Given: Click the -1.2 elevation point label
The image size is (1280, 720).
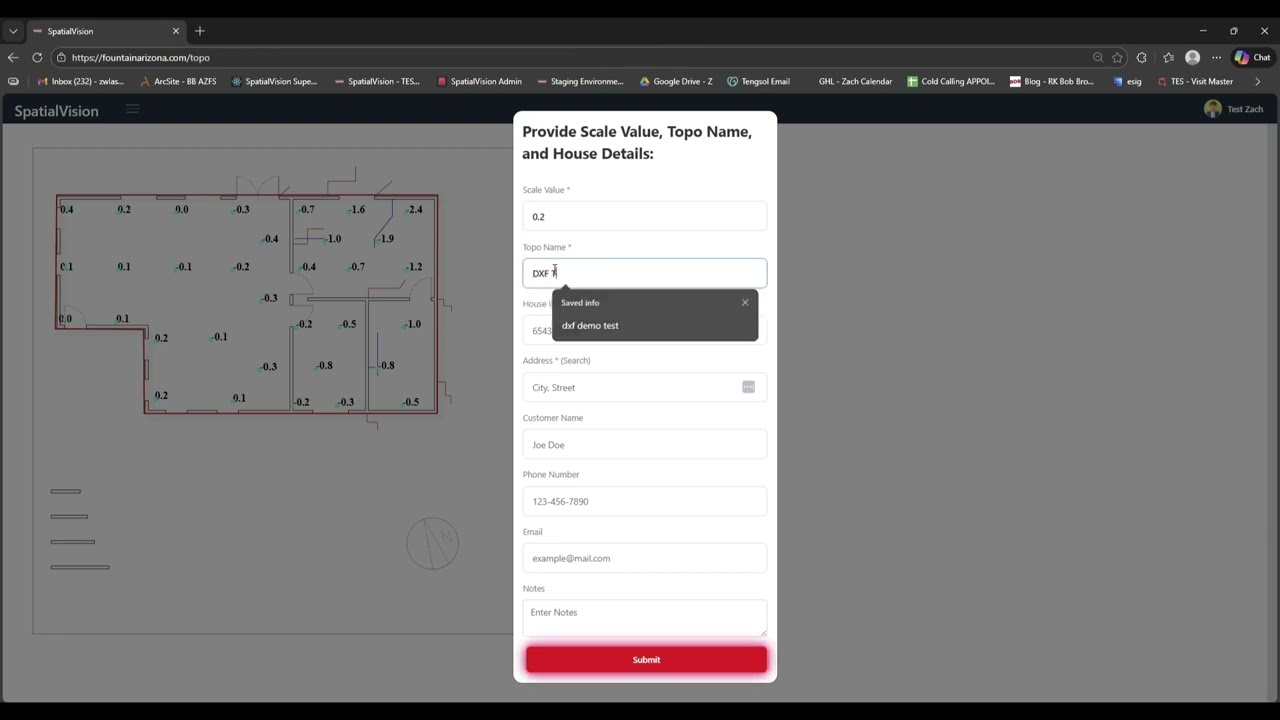Looking at the screenshot, I should (414, 267).
